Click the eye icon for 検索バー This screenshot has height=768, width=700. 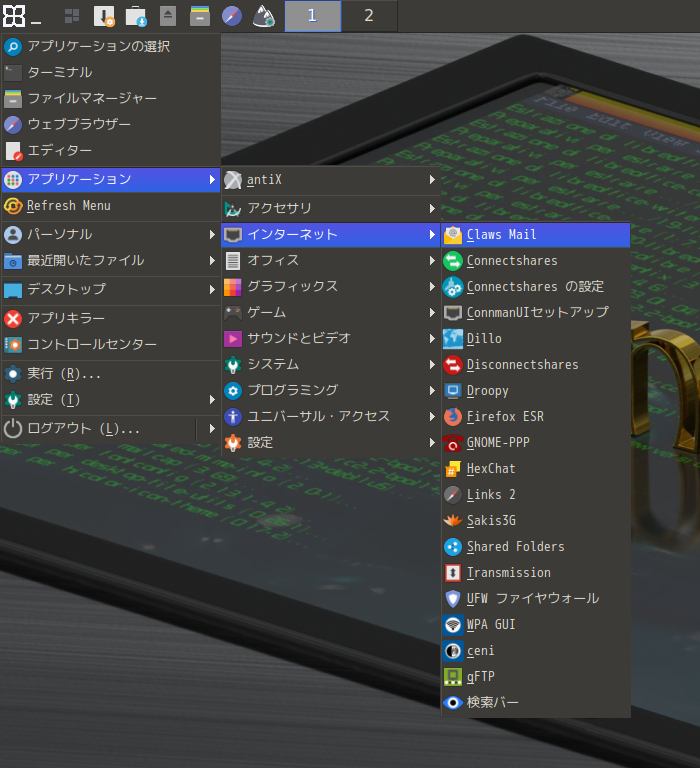pos(453,702)
